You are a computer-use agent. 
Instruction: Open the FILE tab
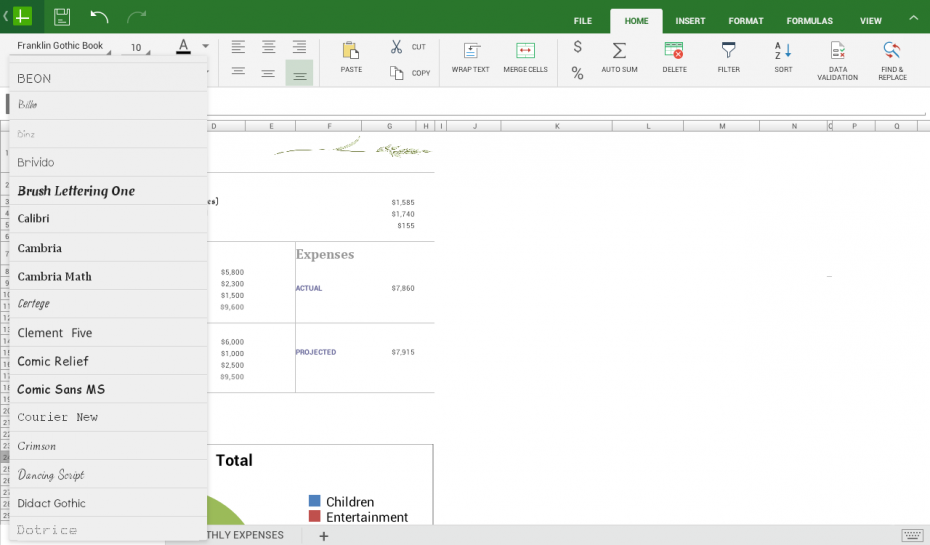coord(582,21)
